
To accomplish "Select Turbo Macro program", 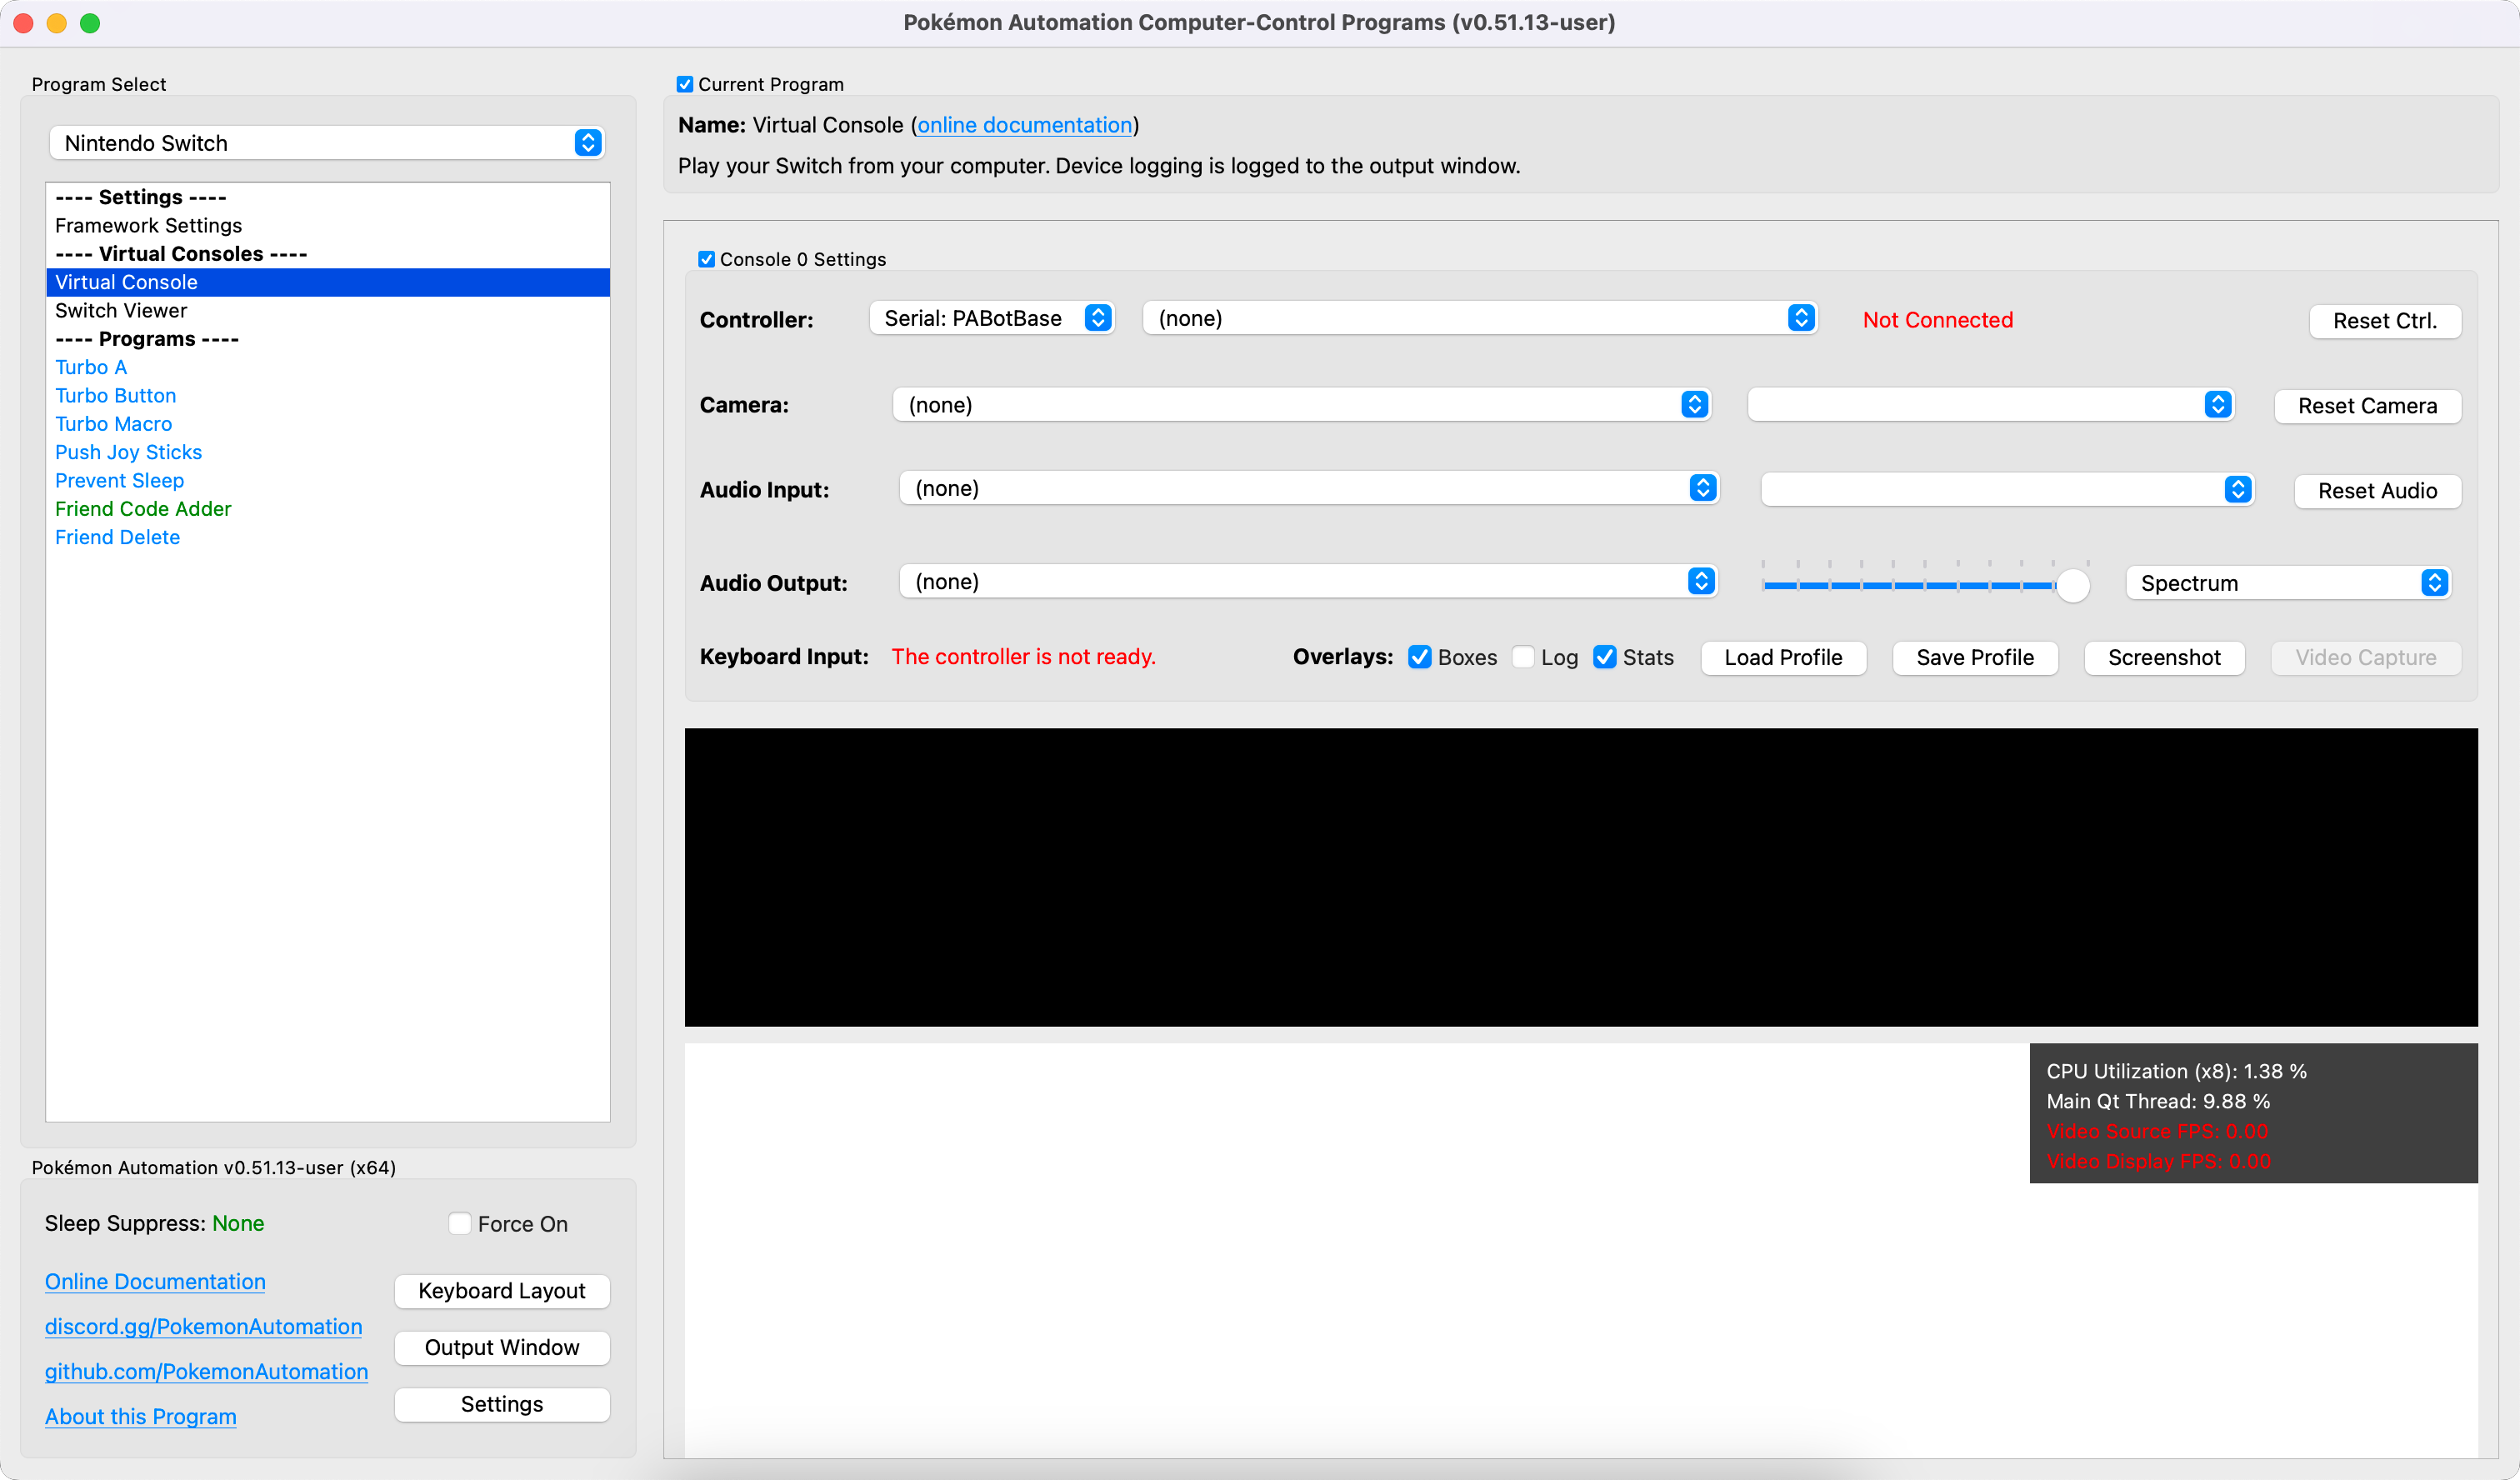I will 113,424.
